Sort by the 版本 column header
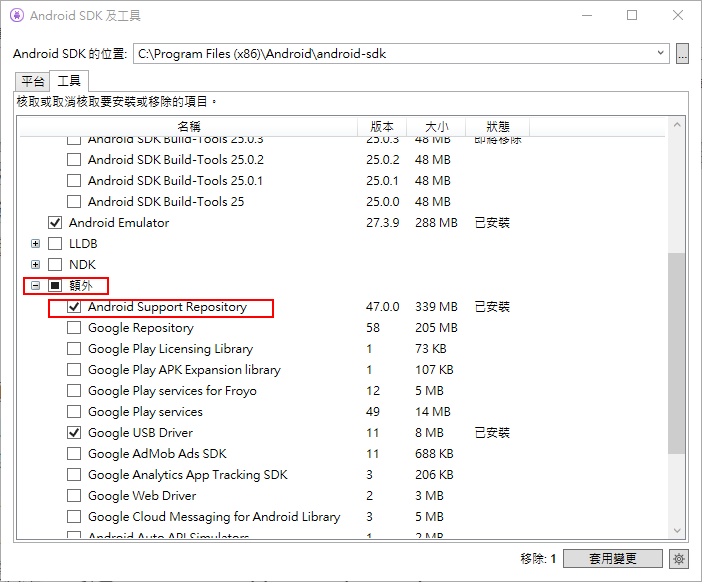 click(382, 127)
